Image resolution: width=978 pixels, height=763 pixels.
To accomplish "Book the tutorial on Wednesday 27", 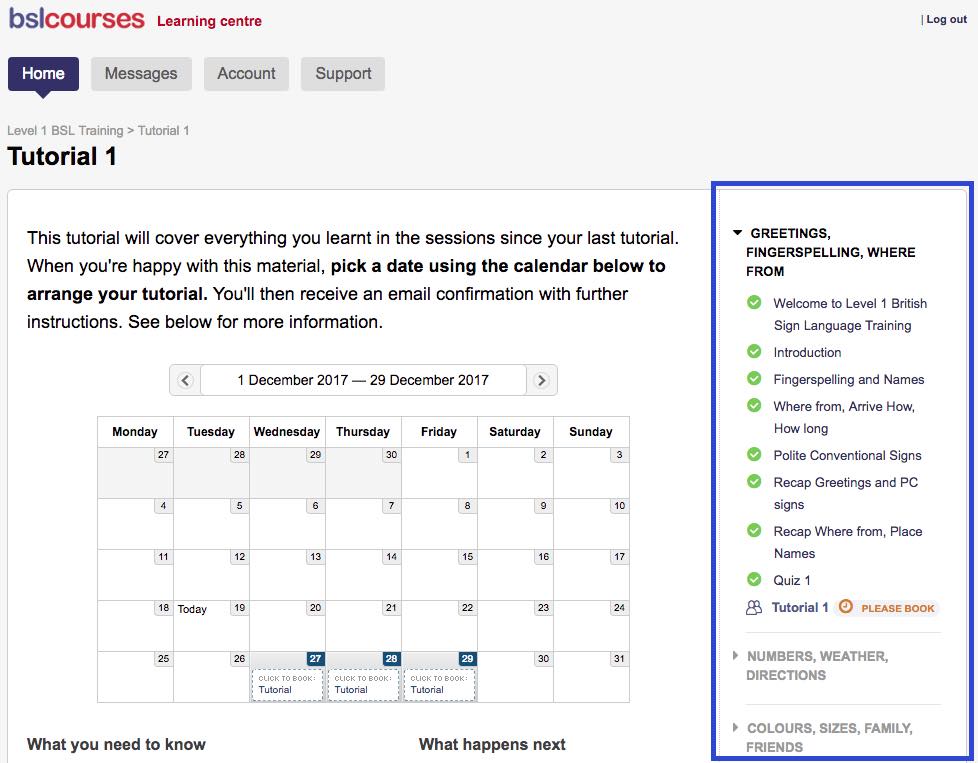I will [x=287, y=685].
